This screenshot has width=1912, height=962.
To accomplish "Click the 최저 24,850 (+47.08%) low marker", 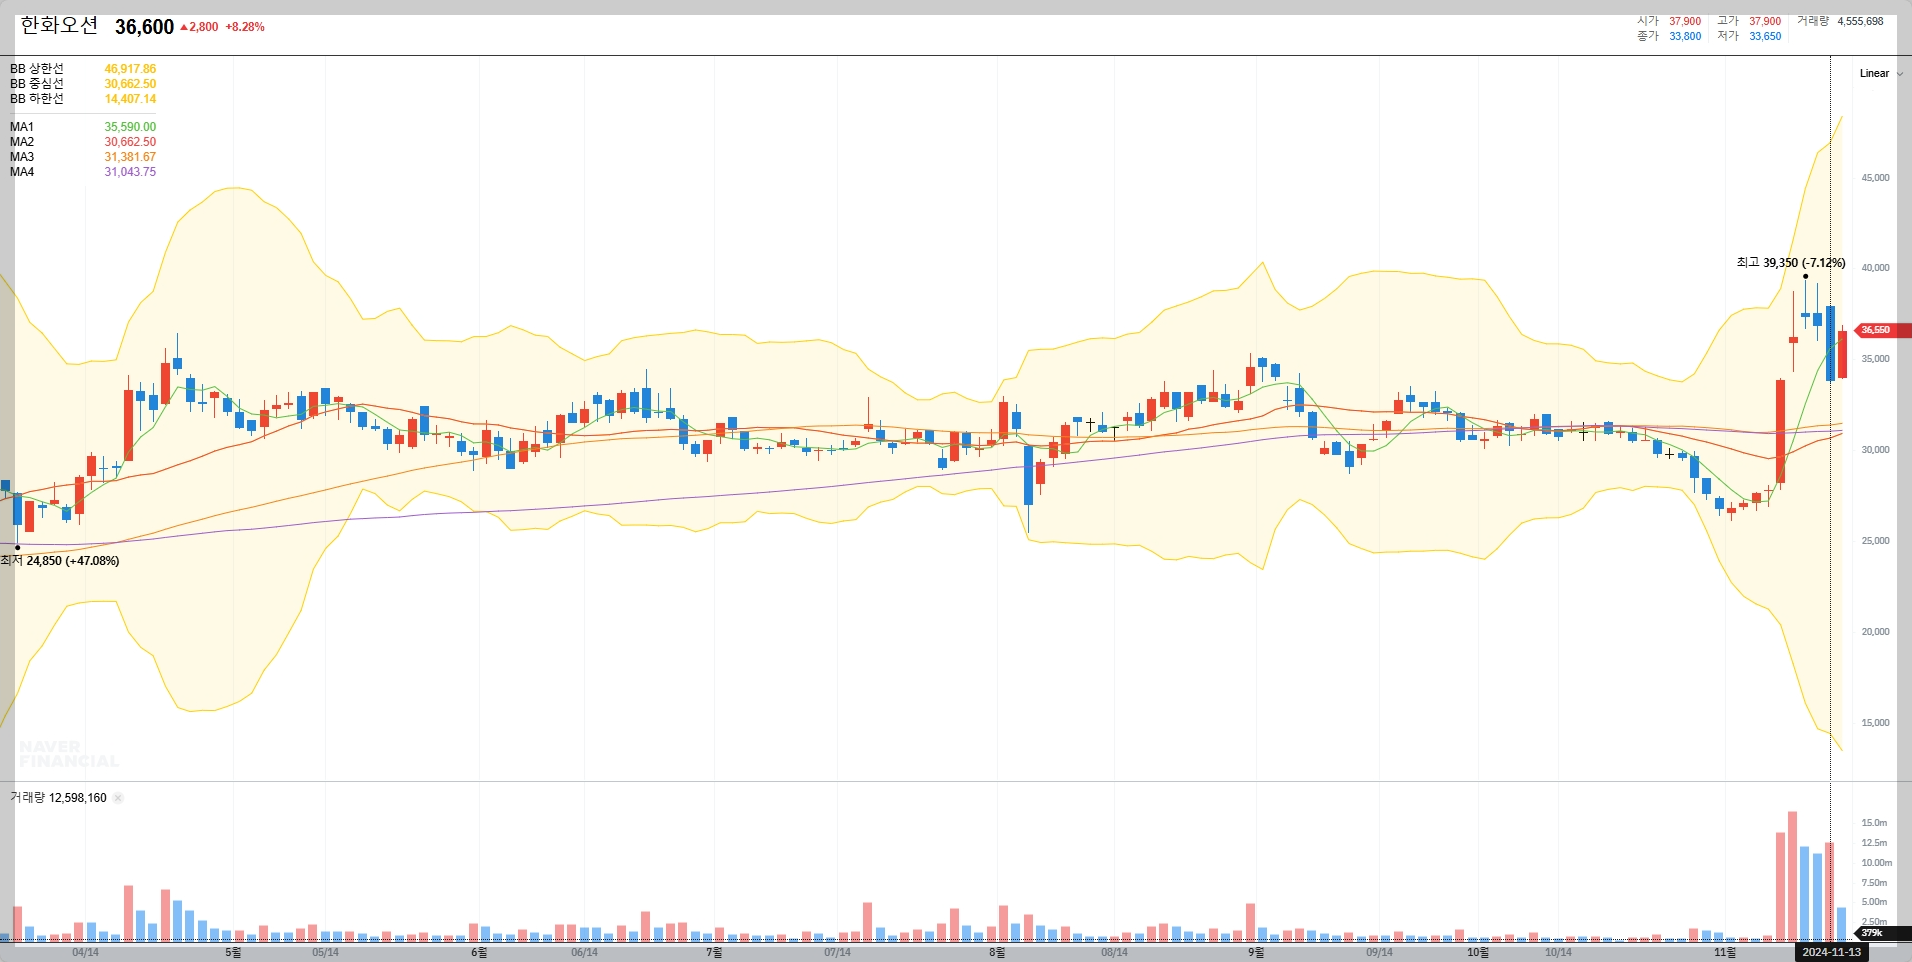I will click(60, 561).
